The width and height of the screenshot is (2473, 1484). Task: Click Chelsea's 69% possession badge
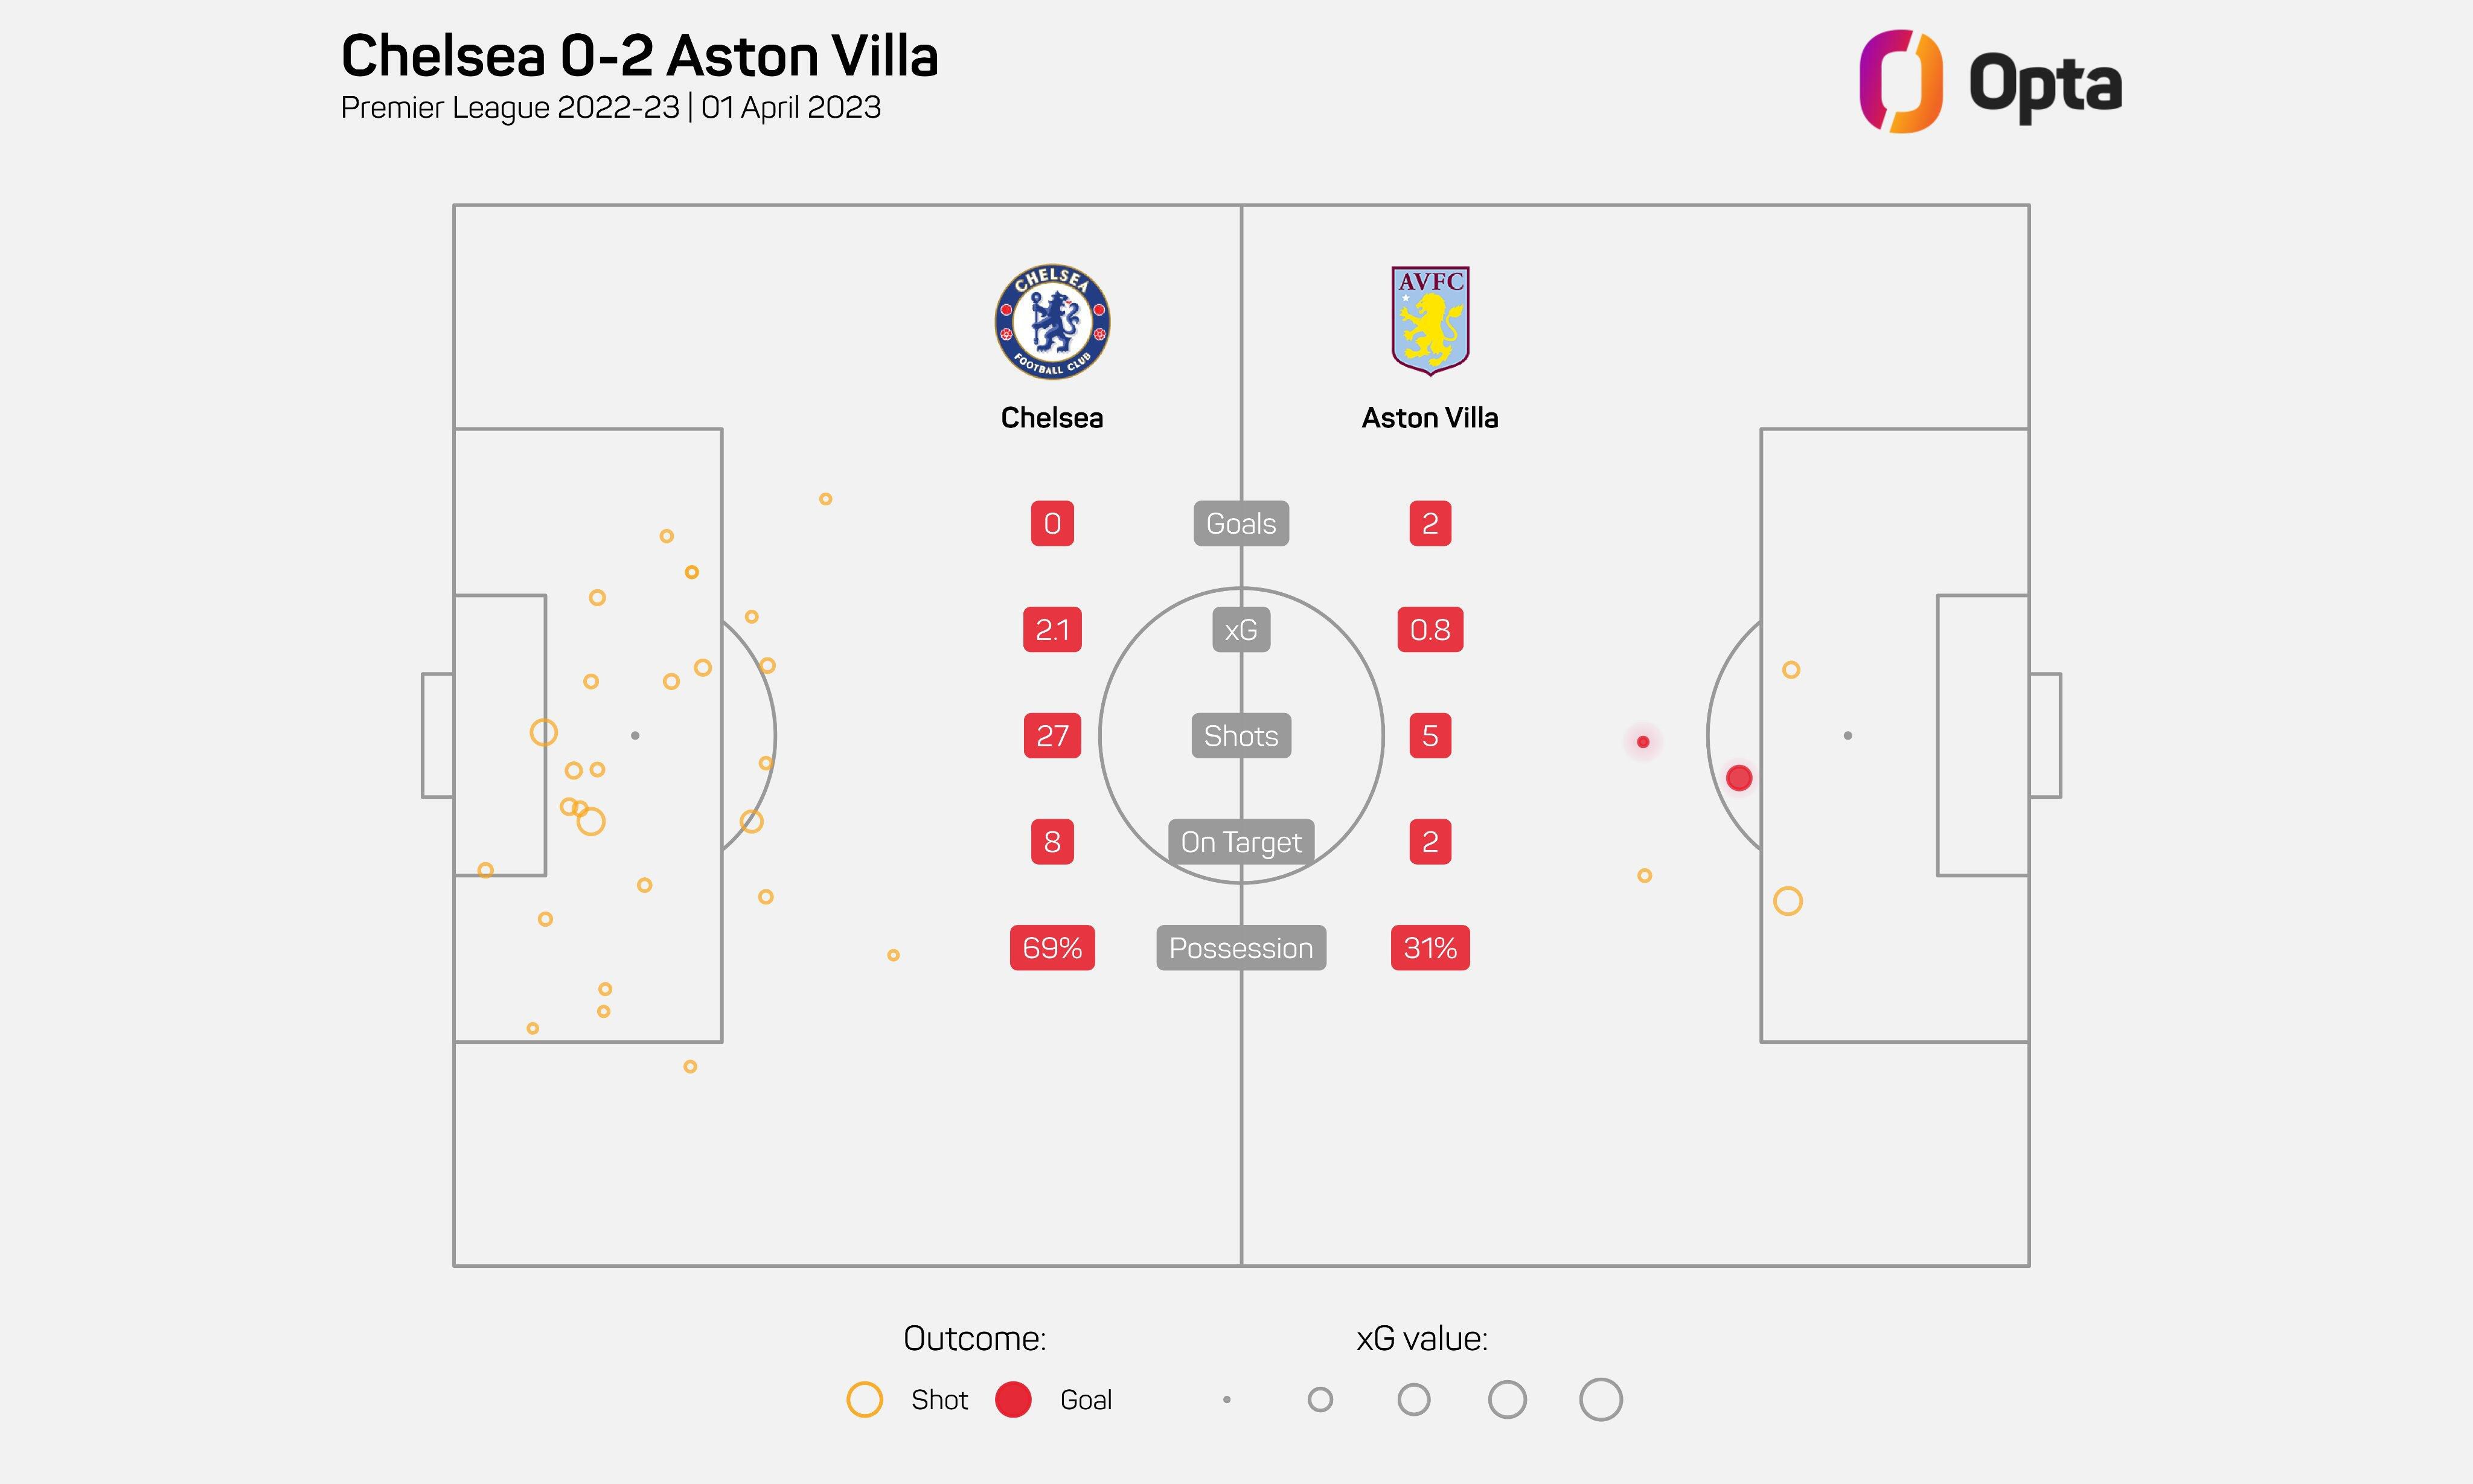pyautogui.click(x=1052, y=948)
